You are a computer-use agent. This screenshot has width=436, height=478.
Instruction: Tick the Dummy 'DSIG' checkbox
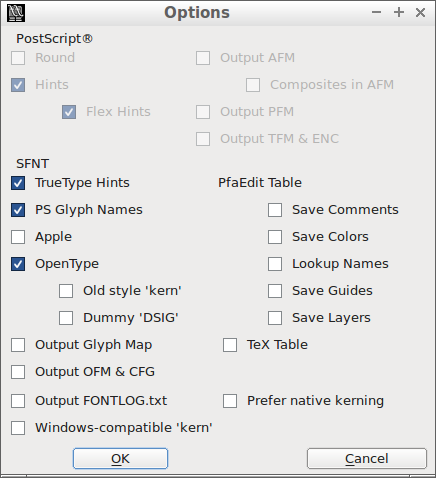[66, 318]
